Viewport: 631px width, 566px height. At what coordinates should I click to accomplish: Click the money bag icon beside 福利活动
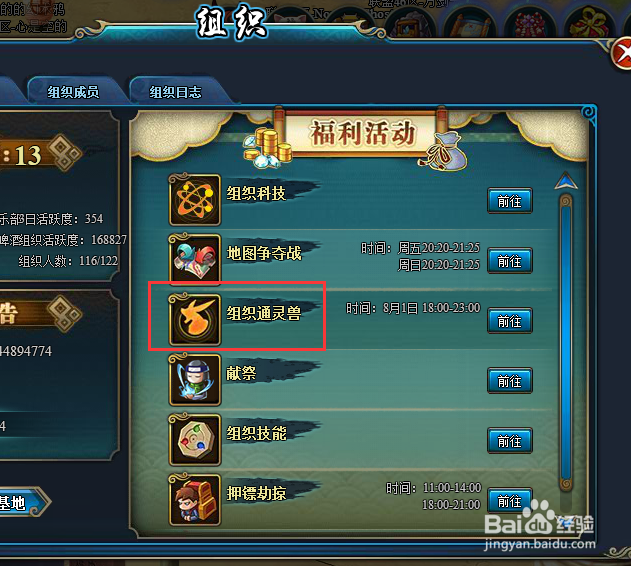click(x=443, y=152)
